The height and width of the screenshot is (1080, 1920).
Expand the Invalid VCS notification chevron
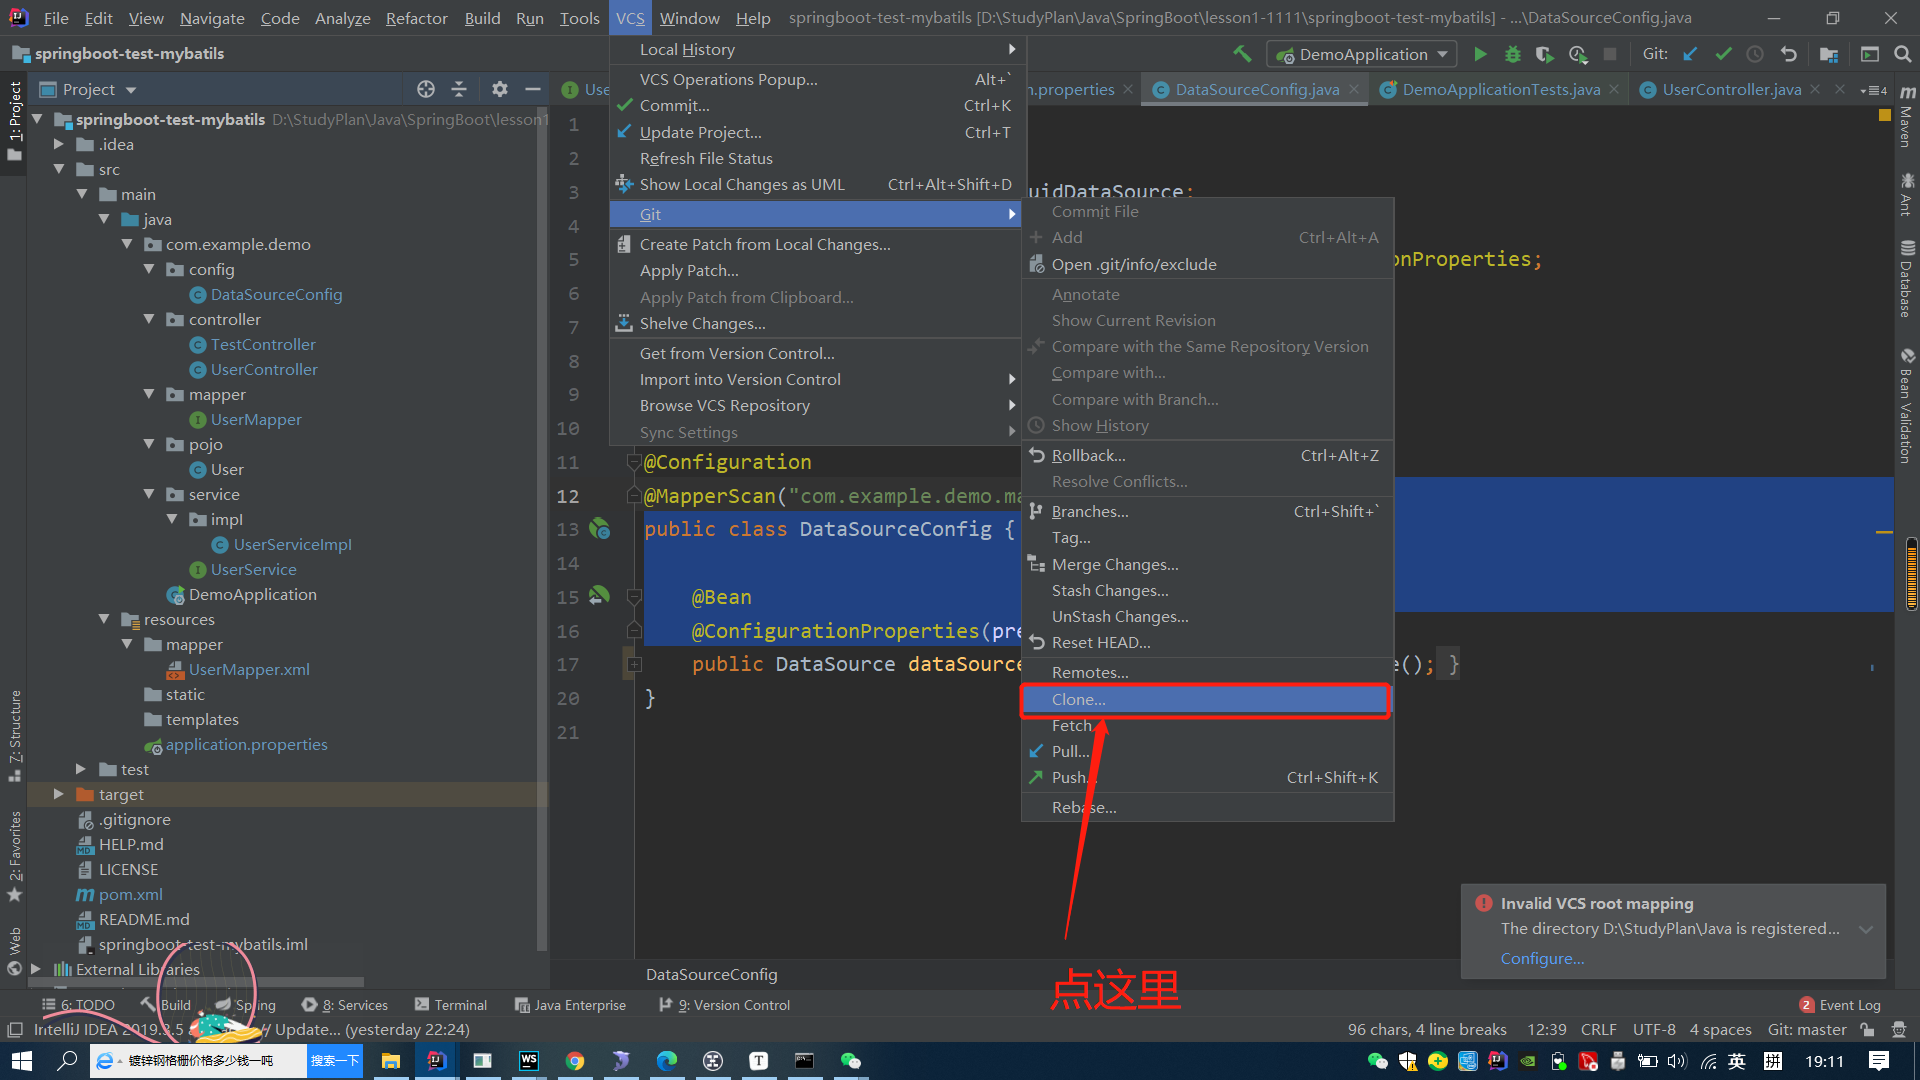pos(1865,929)
